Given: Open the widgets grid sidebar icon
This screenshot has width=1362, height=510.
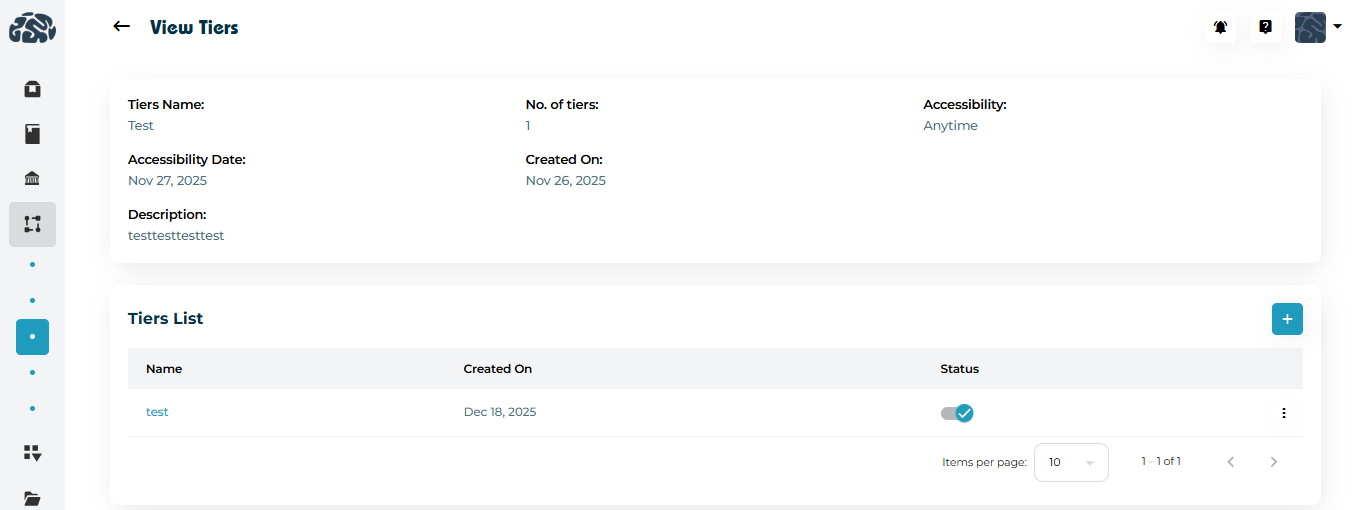Looking at the screenshot, I should pos(32,453).
